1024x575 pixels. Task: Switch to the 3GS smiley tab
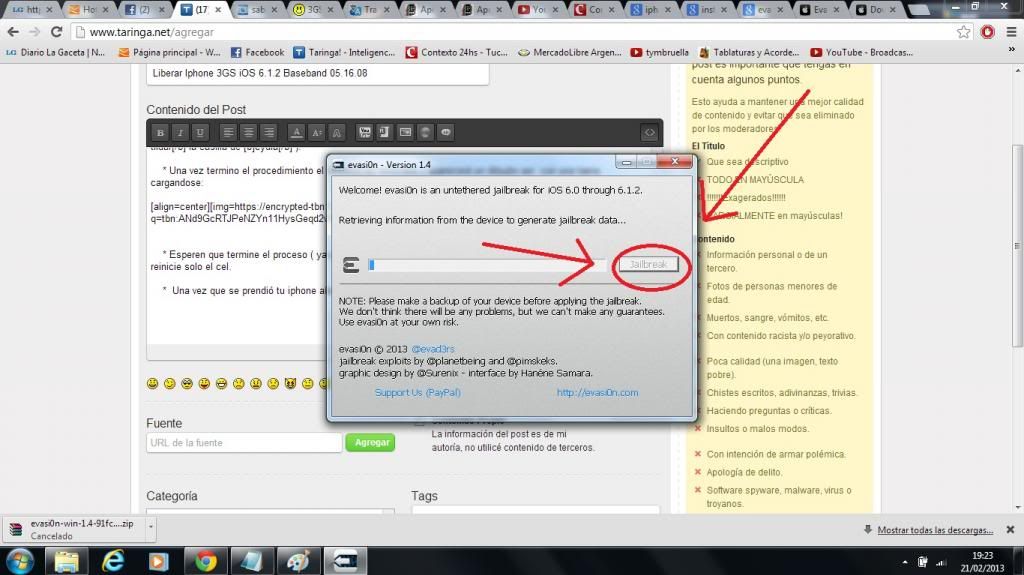[313, 10]
